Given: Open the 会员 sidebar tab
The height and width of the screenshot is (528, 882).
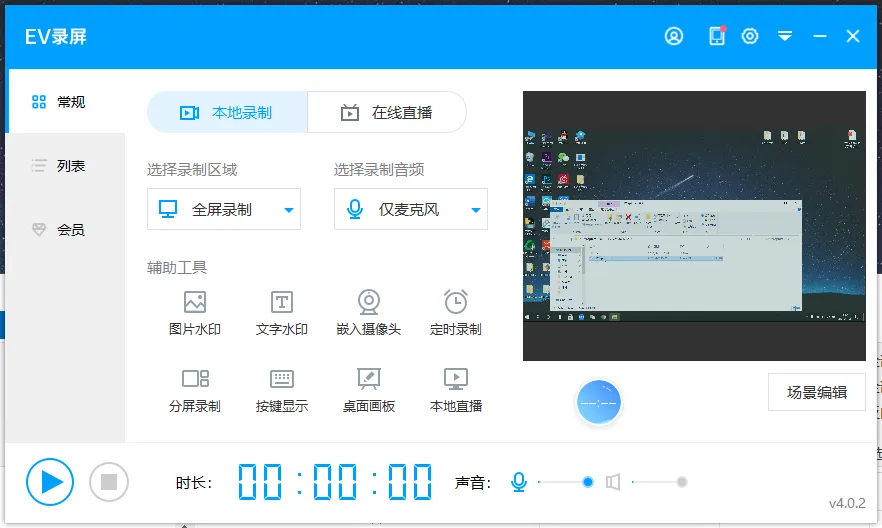Looking at the screenshot, I should tap(65, 229).
